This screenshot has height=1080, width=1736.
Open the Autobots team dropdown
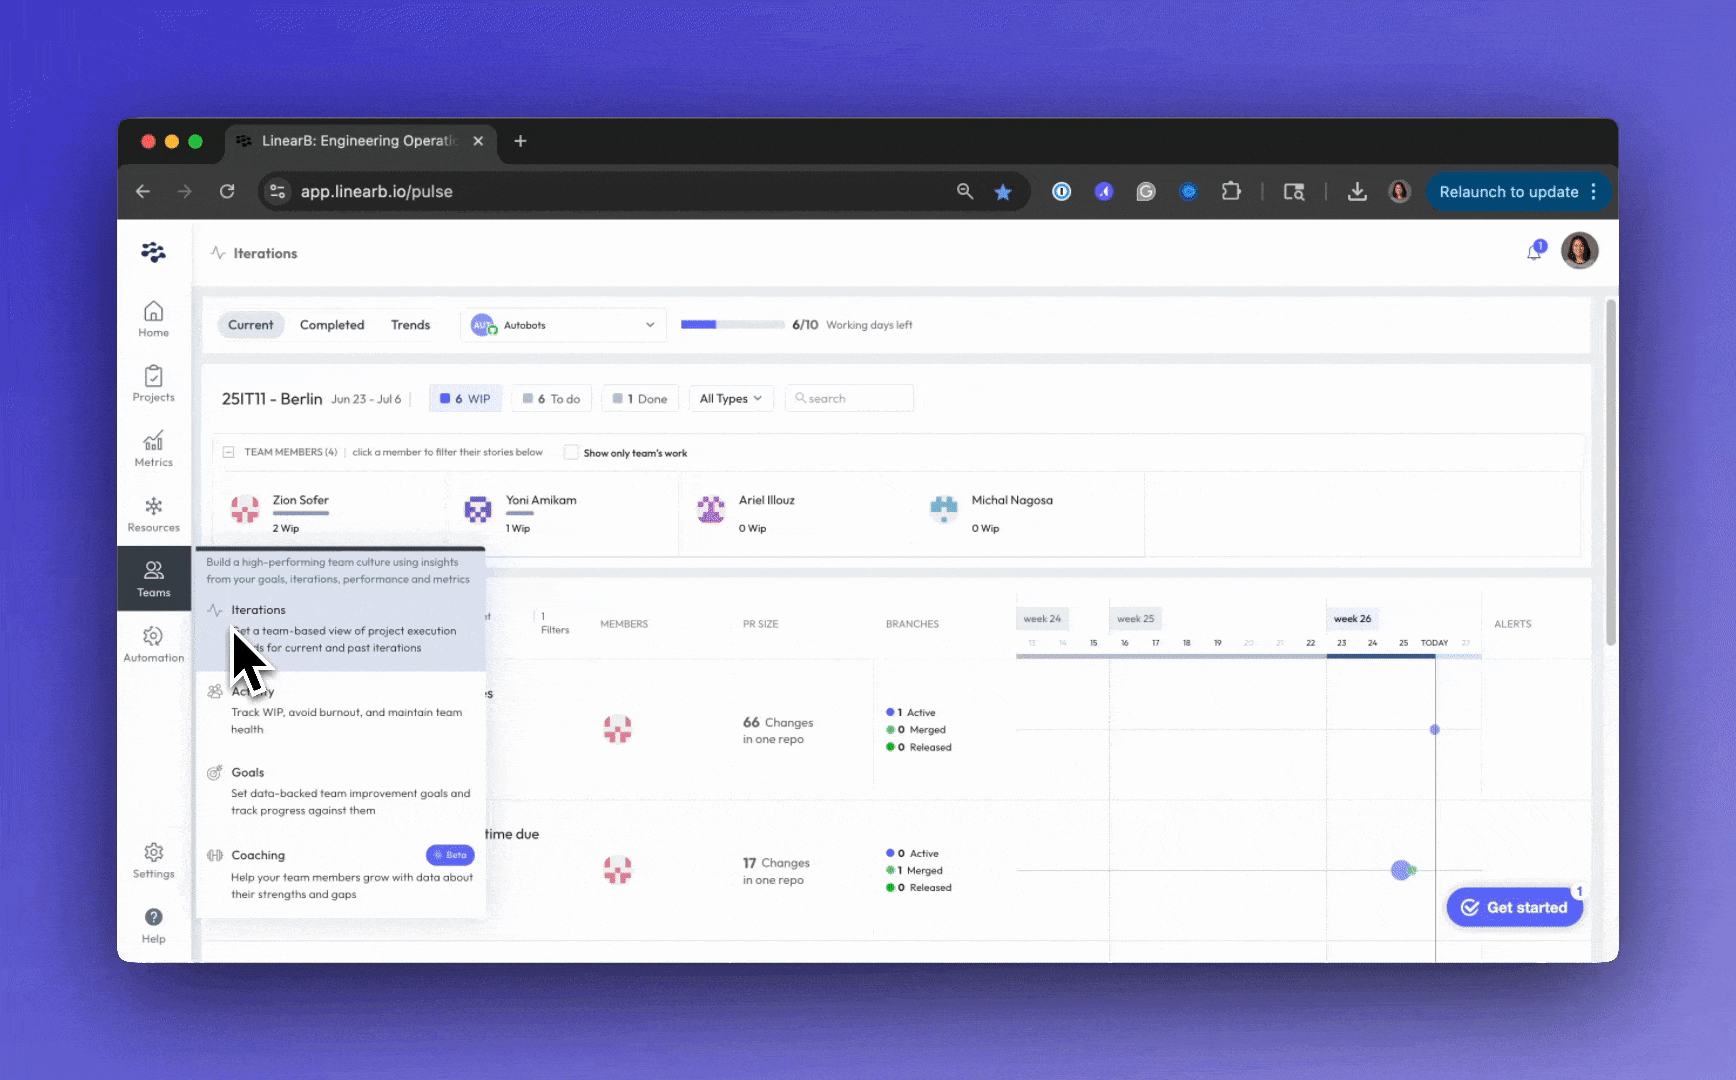pyautogui.click(x=563, y=325)
